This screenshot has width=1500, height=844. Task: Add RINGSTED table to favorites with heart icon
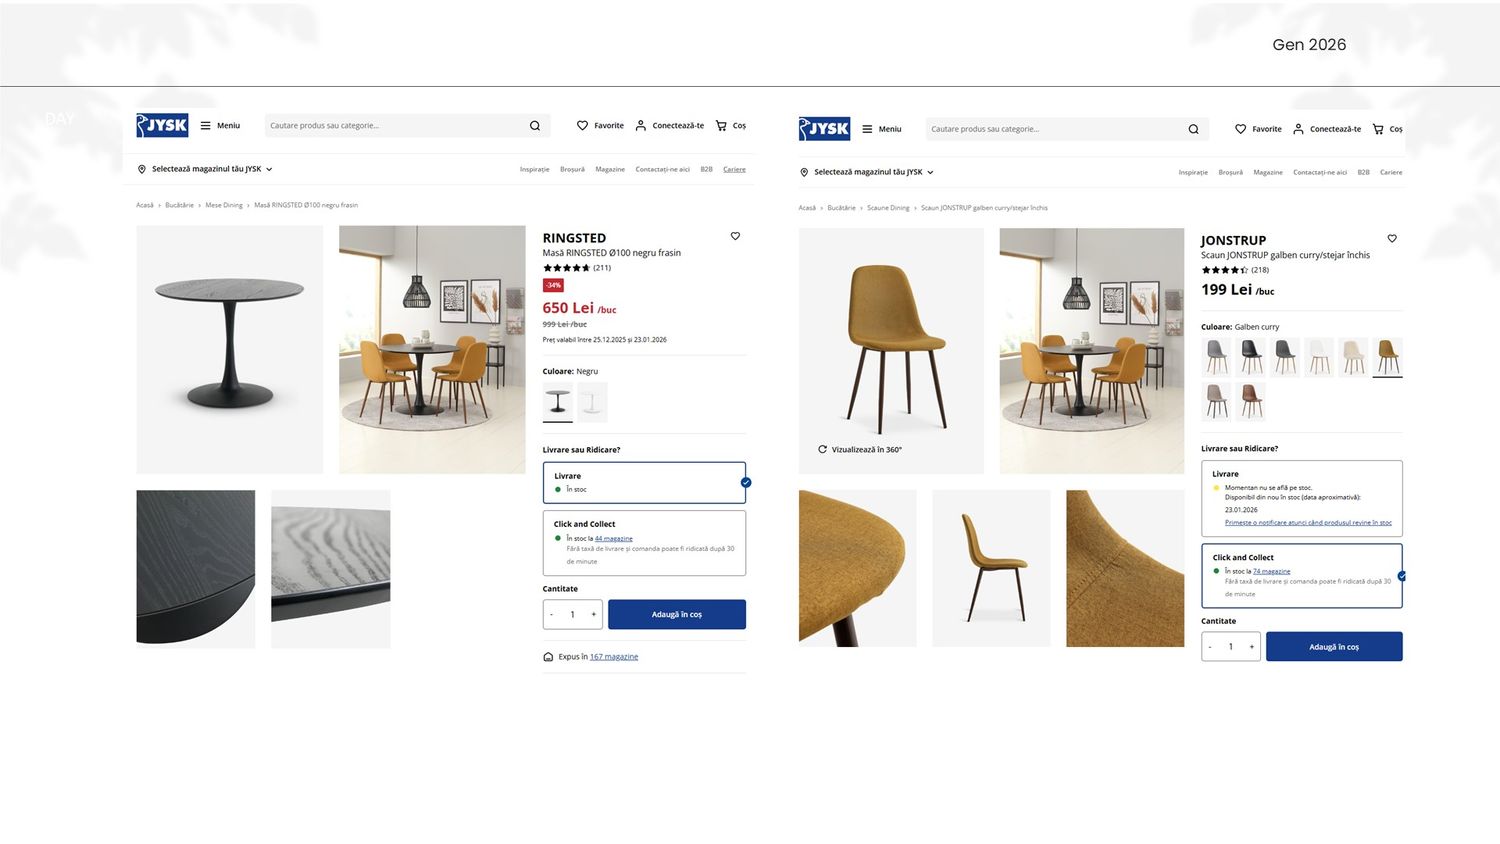(735, 236)
